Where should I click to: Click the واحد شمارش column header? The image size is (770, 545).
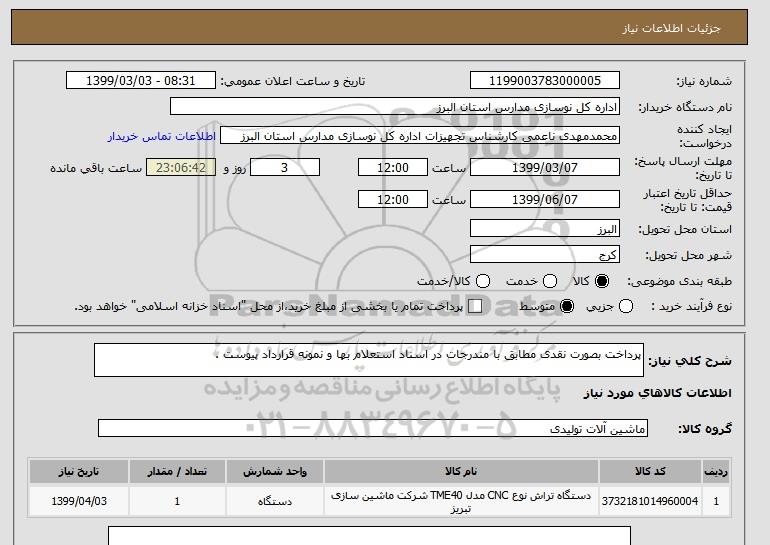tap(275, 471)
